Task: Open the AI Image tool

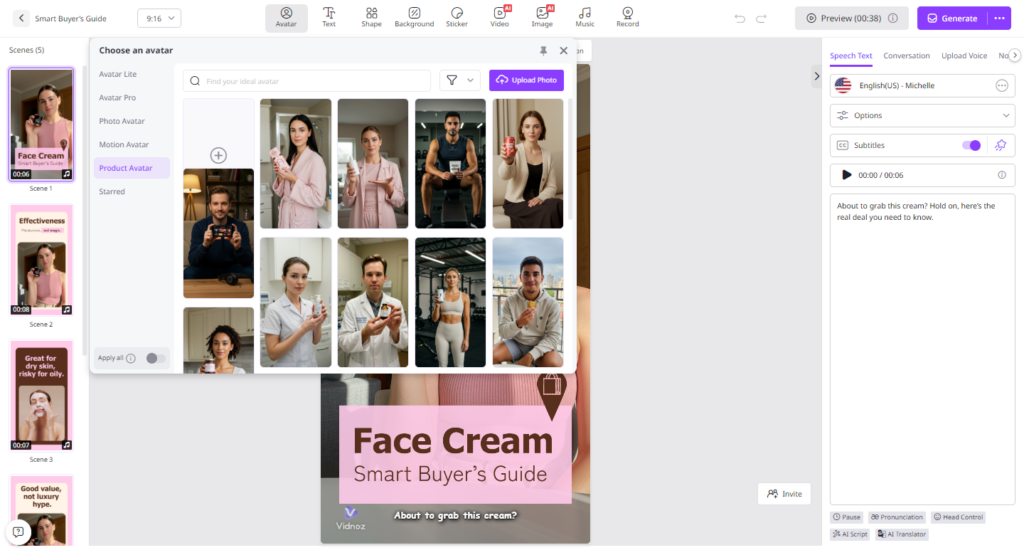Action: point(542,18)
